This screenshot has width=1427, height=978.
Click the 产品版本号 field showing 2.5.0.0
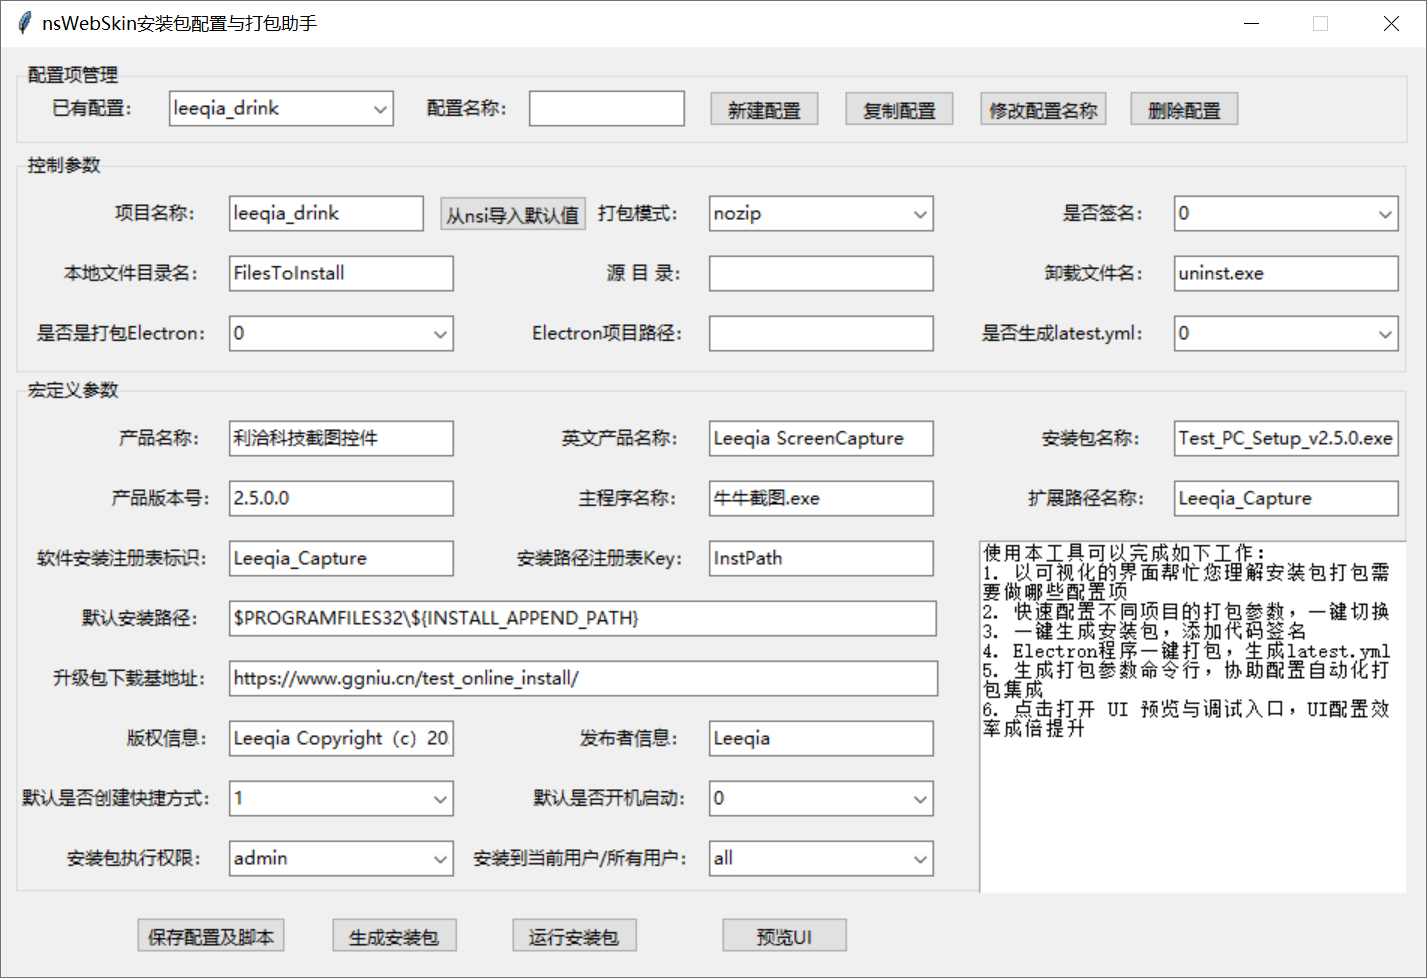pos(341,499)
